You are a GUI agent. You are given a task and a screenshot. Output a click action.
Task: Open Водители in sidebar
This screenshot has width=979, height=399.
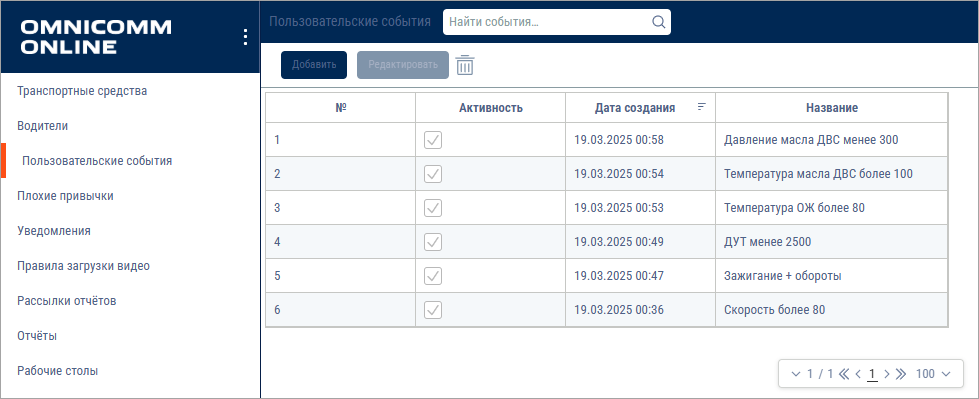(x=42, y=126)
